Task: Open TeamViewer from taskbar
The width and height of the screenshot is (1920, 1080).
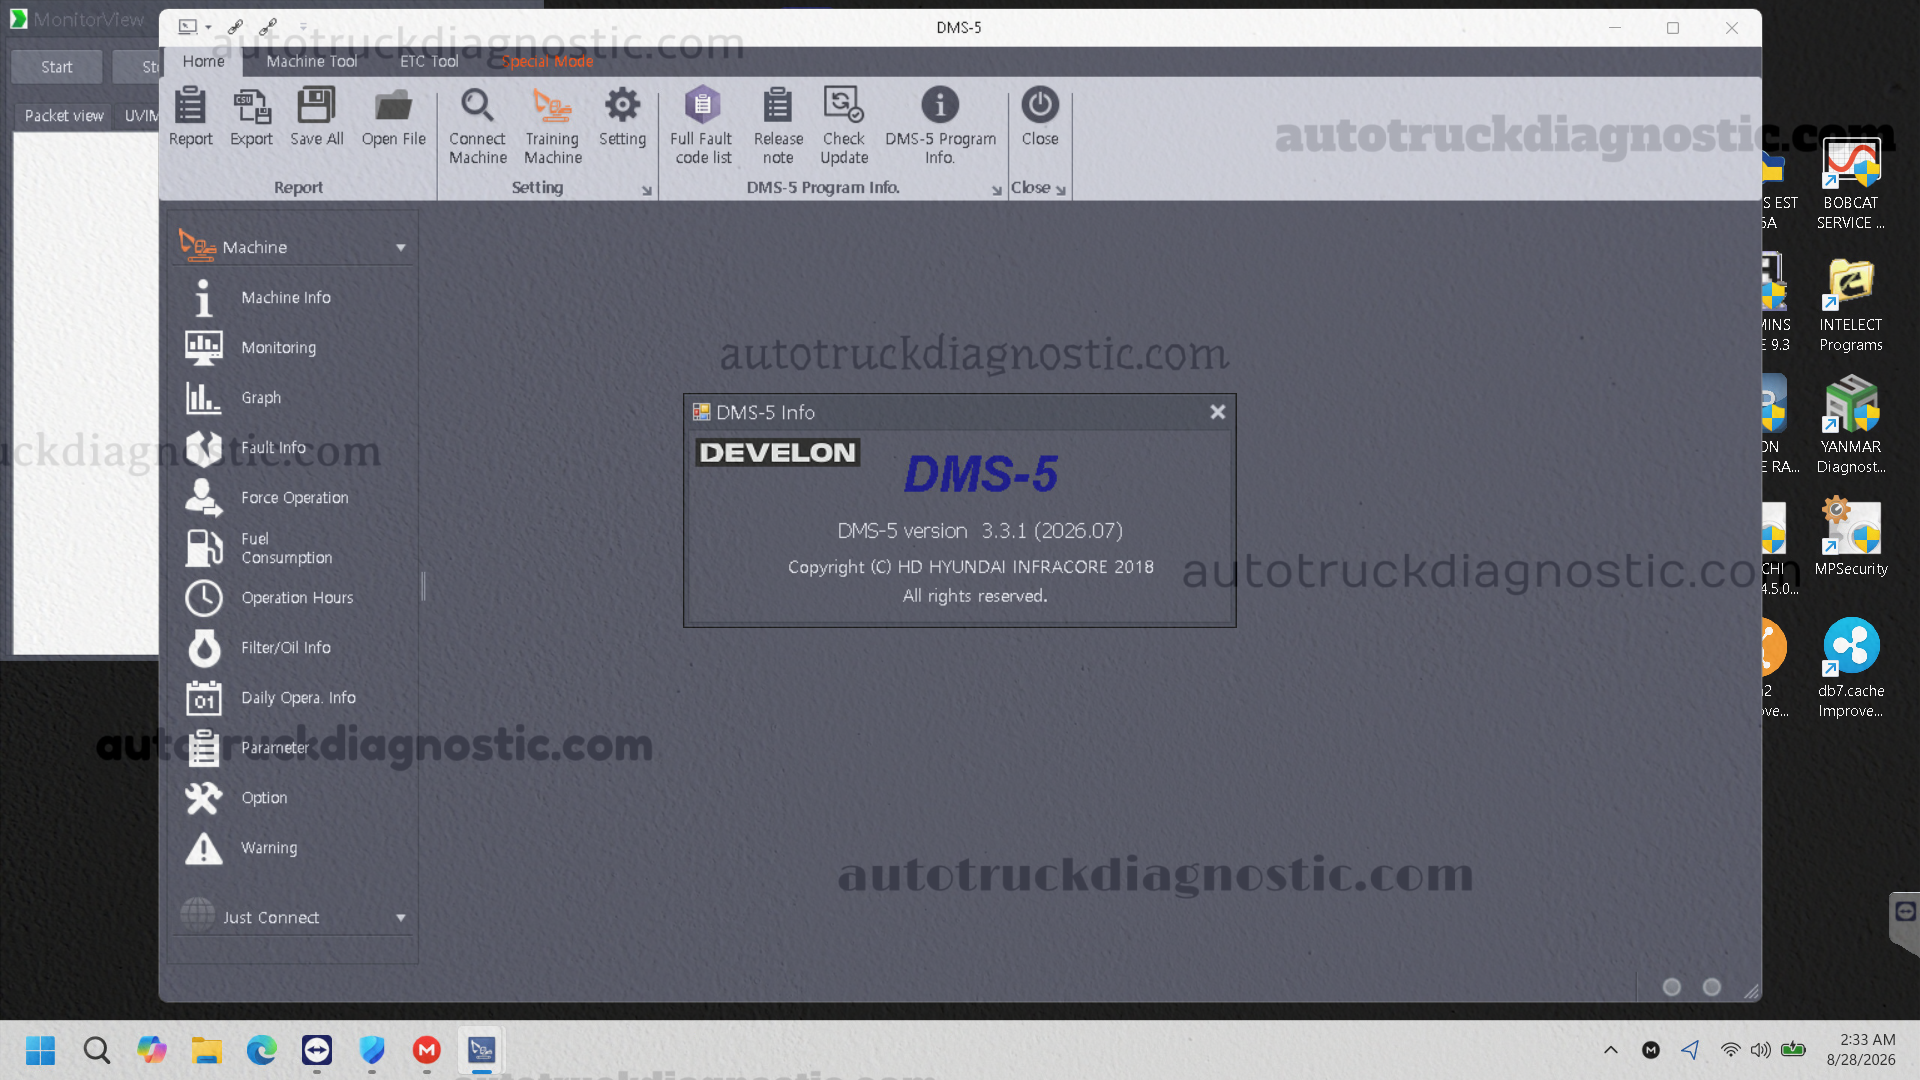Action: (317, 1050)
